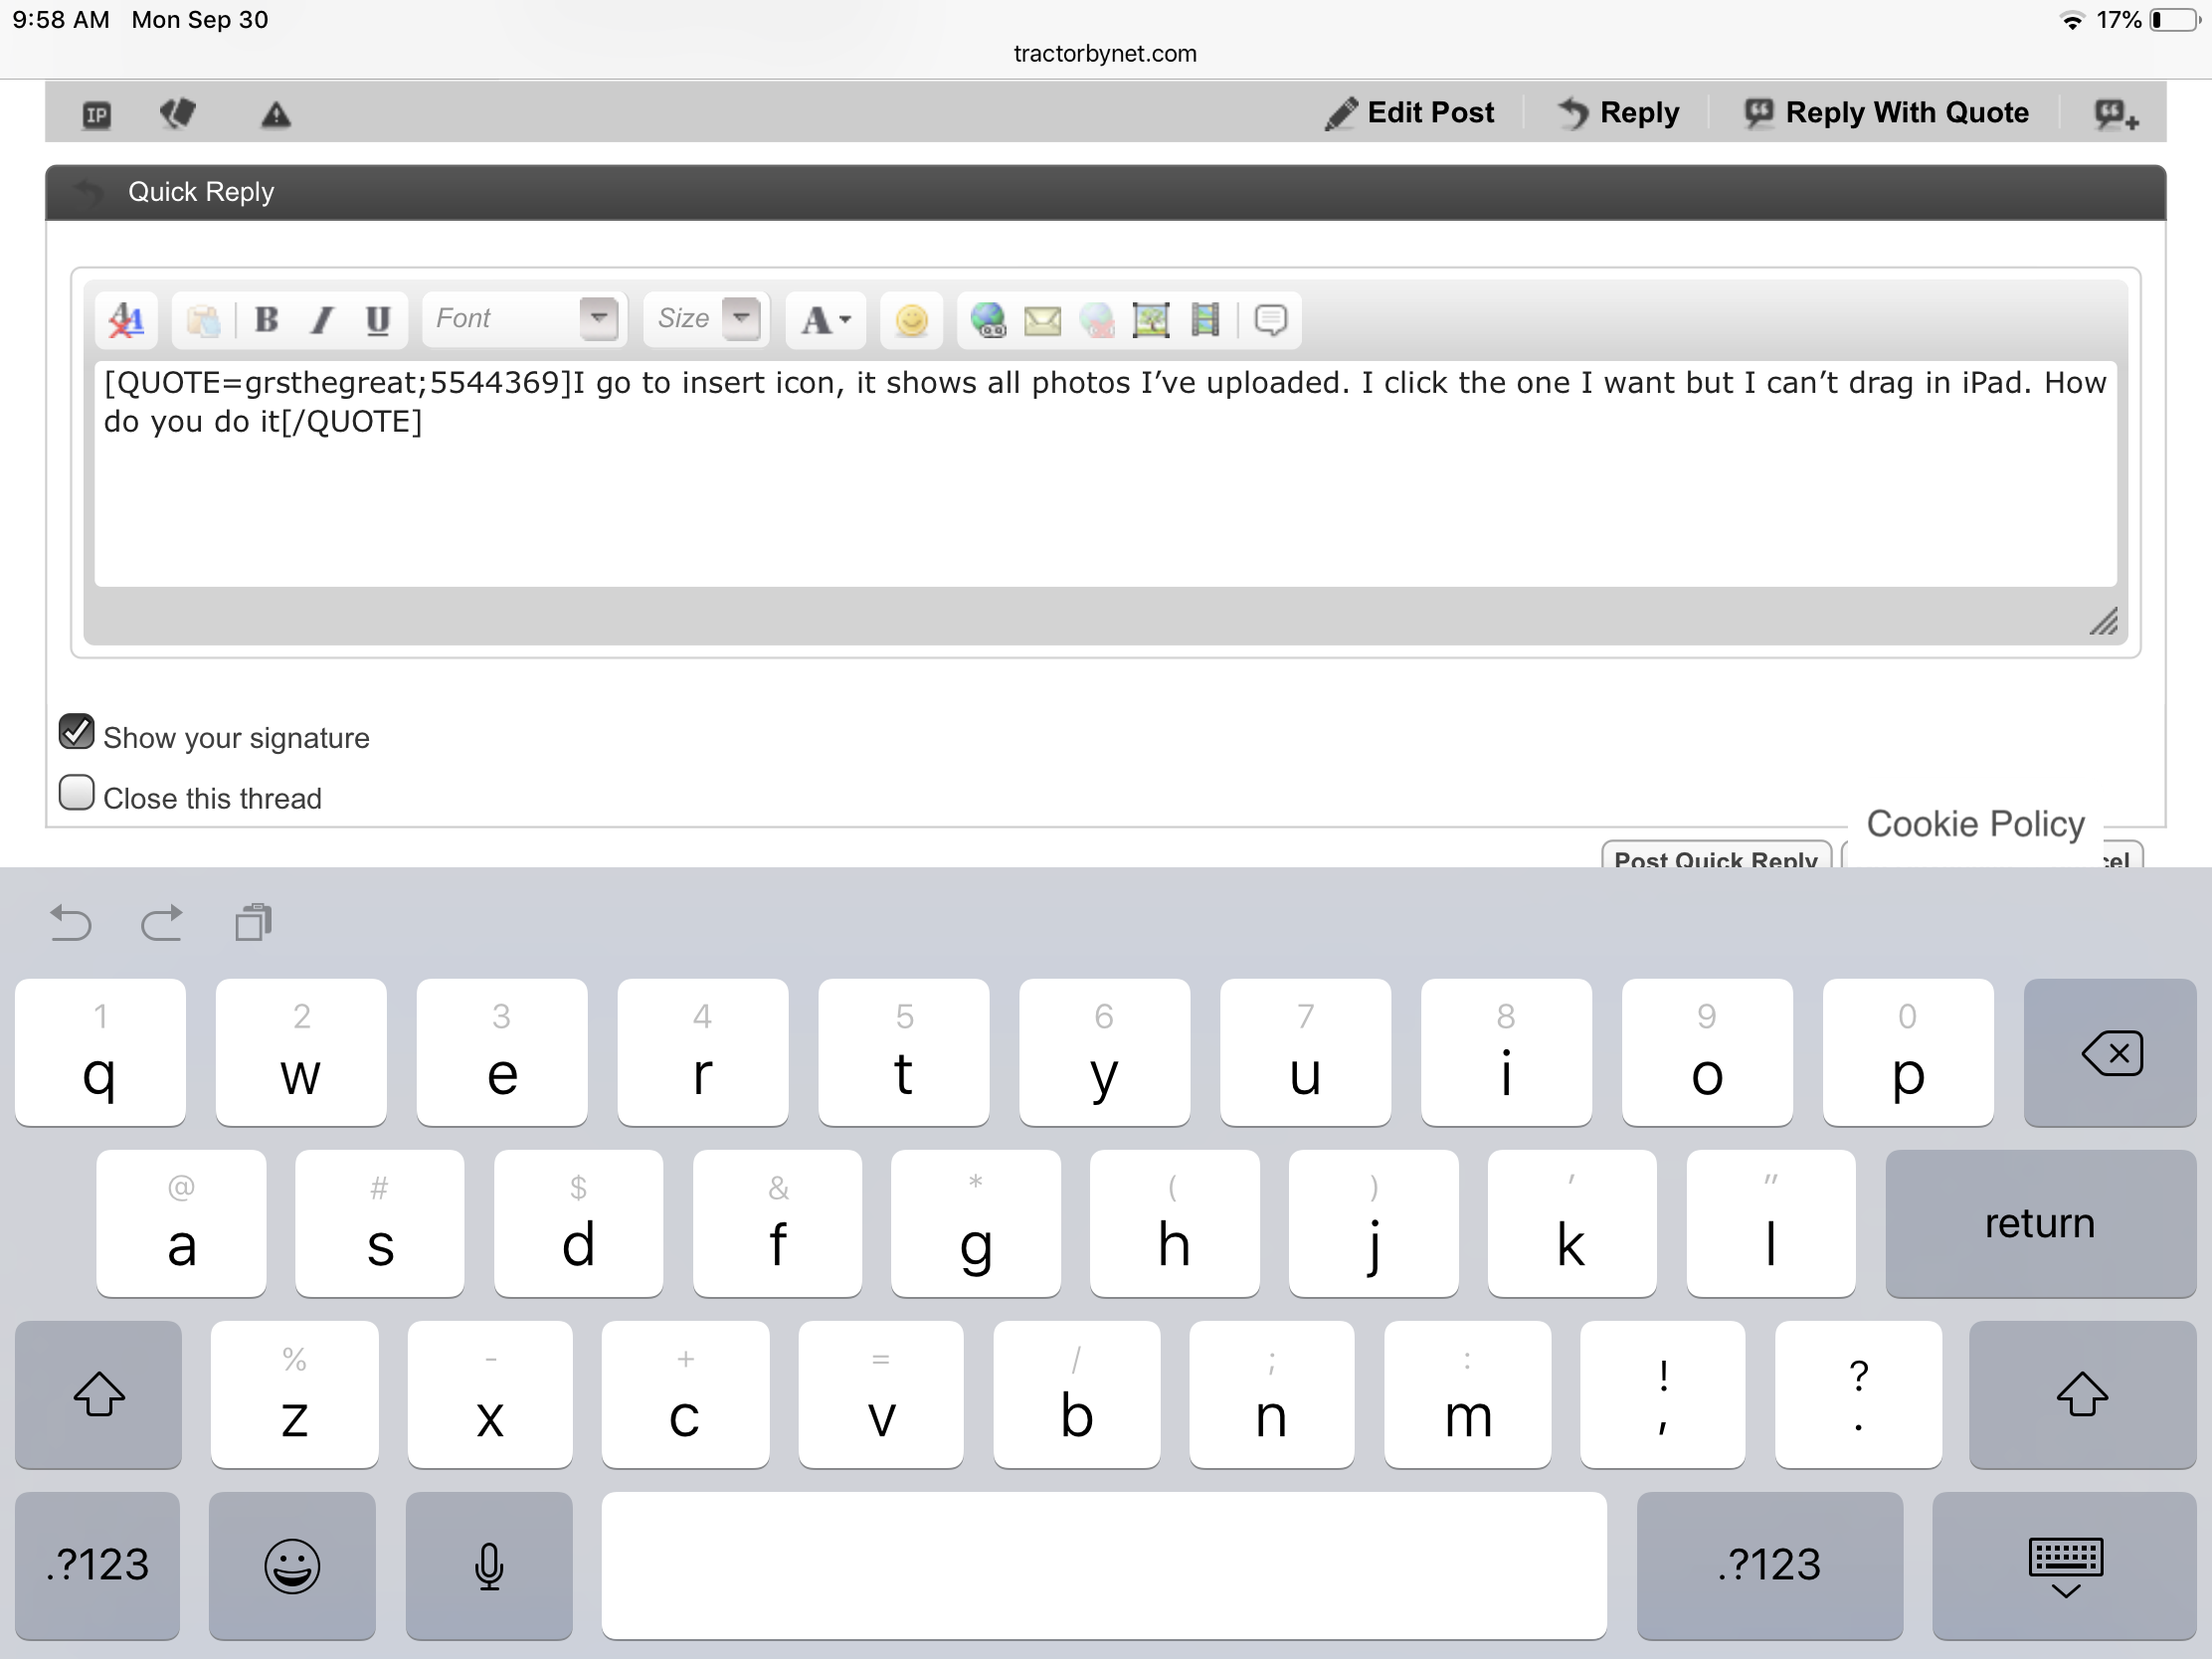Check the Close this thread box

(77, 793)
